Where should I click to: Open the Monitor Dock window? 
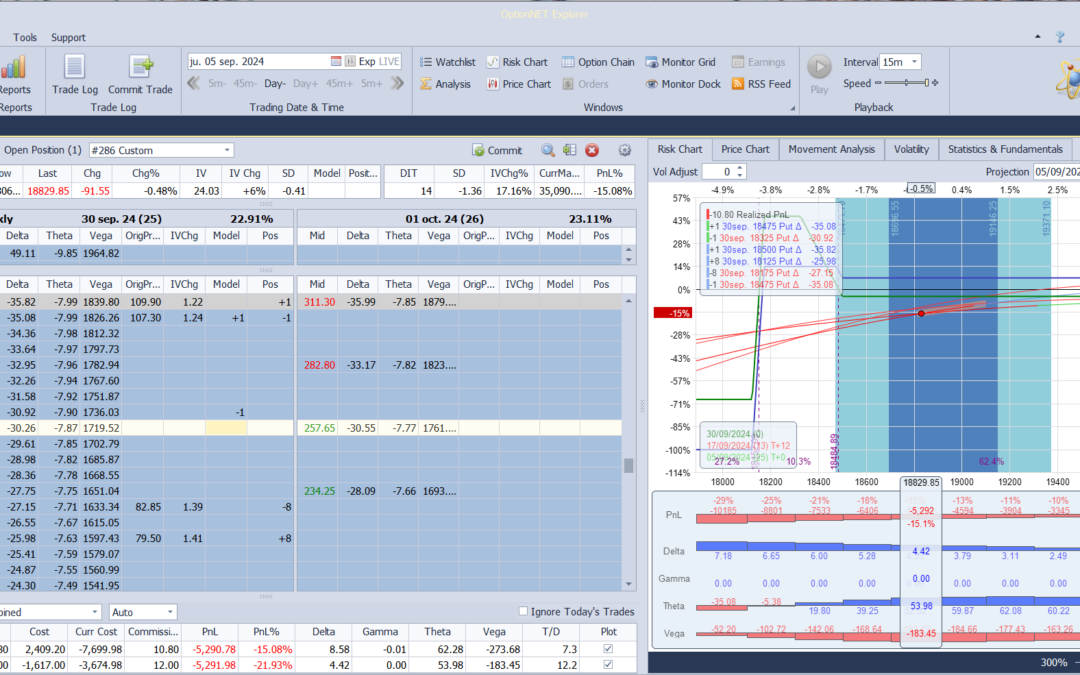tap(683, 84)
